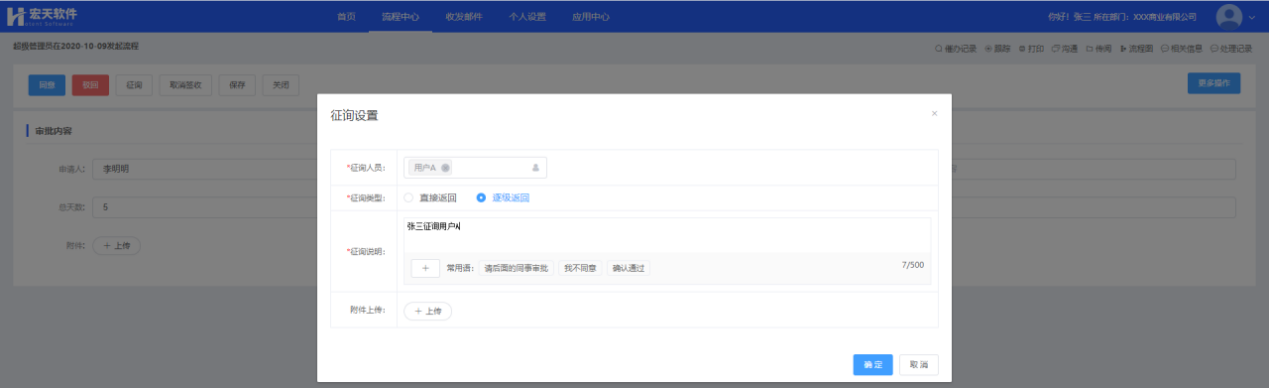Open the 打印 print option
The height and width of the screenshot is (388, 1269).
point(1031,47)
